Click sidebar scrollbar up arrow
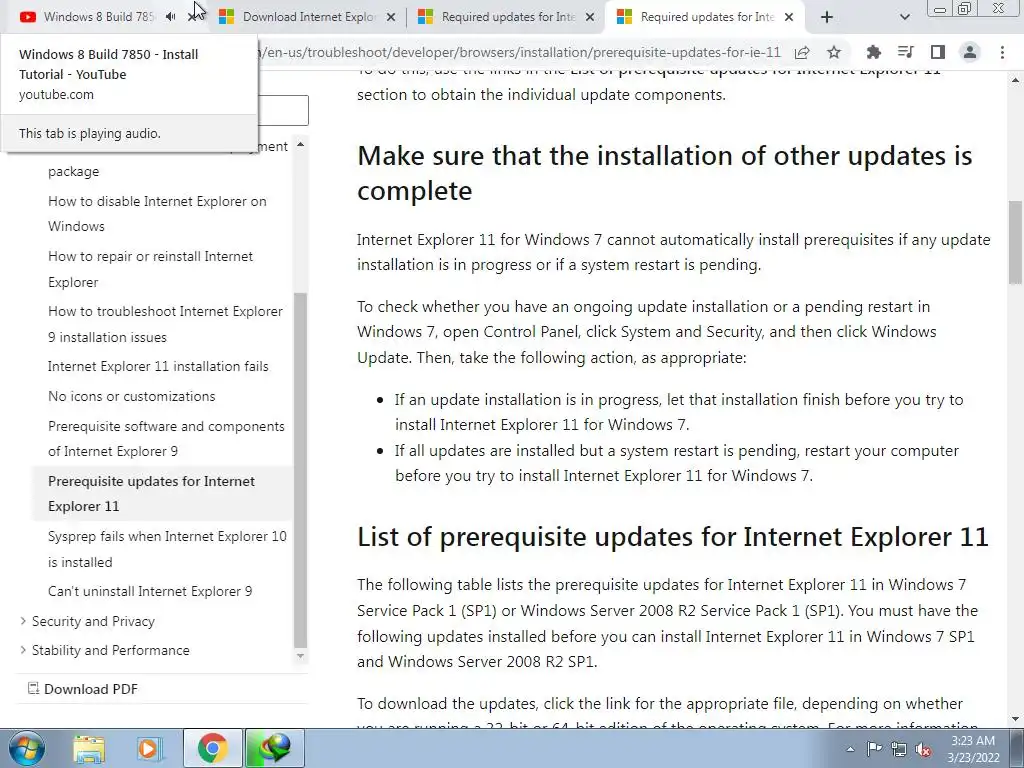The image size is (1024, 768). click(x=300, y=144)
